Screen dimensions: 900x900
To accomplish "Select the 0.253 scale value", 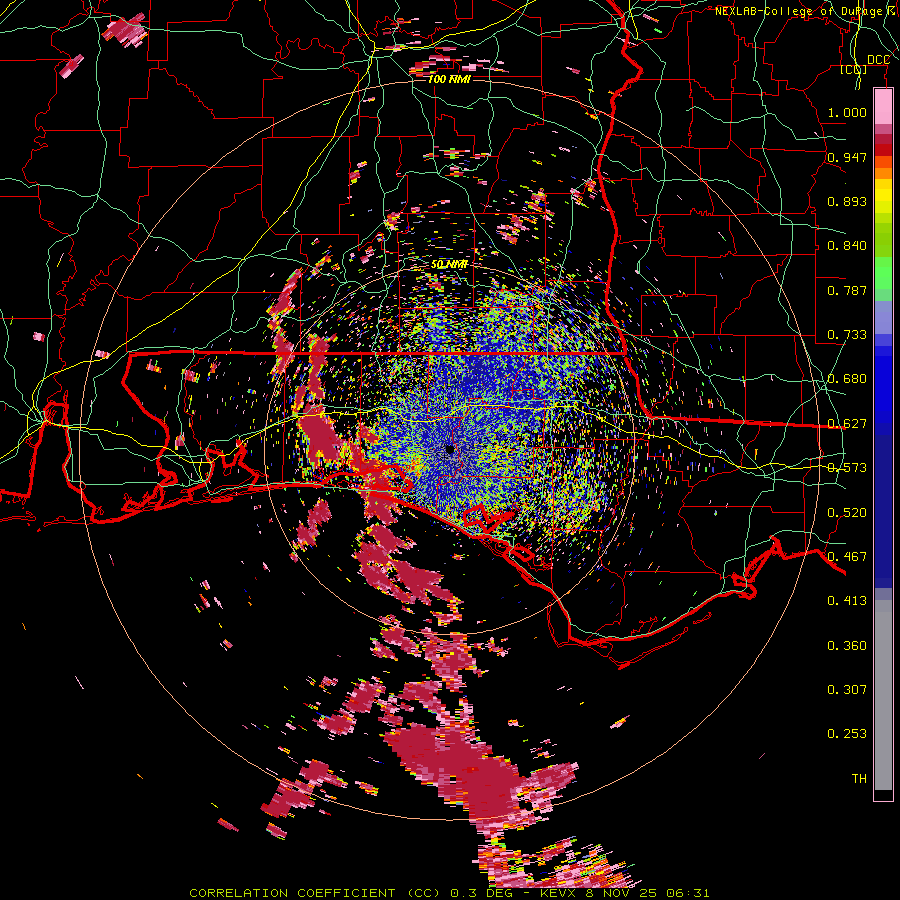I will coord(847,734).
